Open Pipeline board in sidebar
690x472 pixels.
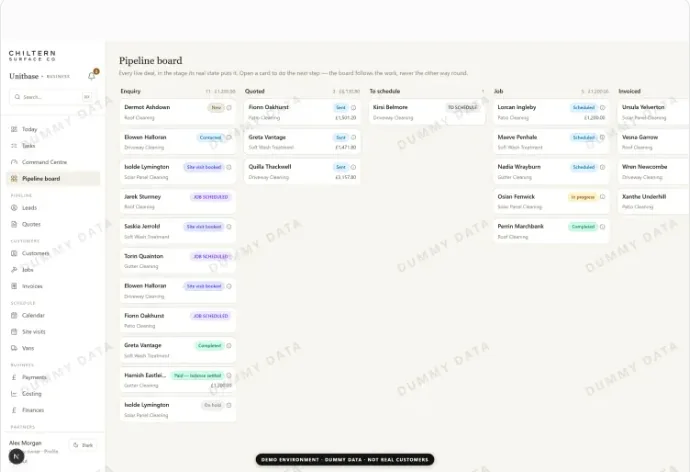tap(53, 179)
